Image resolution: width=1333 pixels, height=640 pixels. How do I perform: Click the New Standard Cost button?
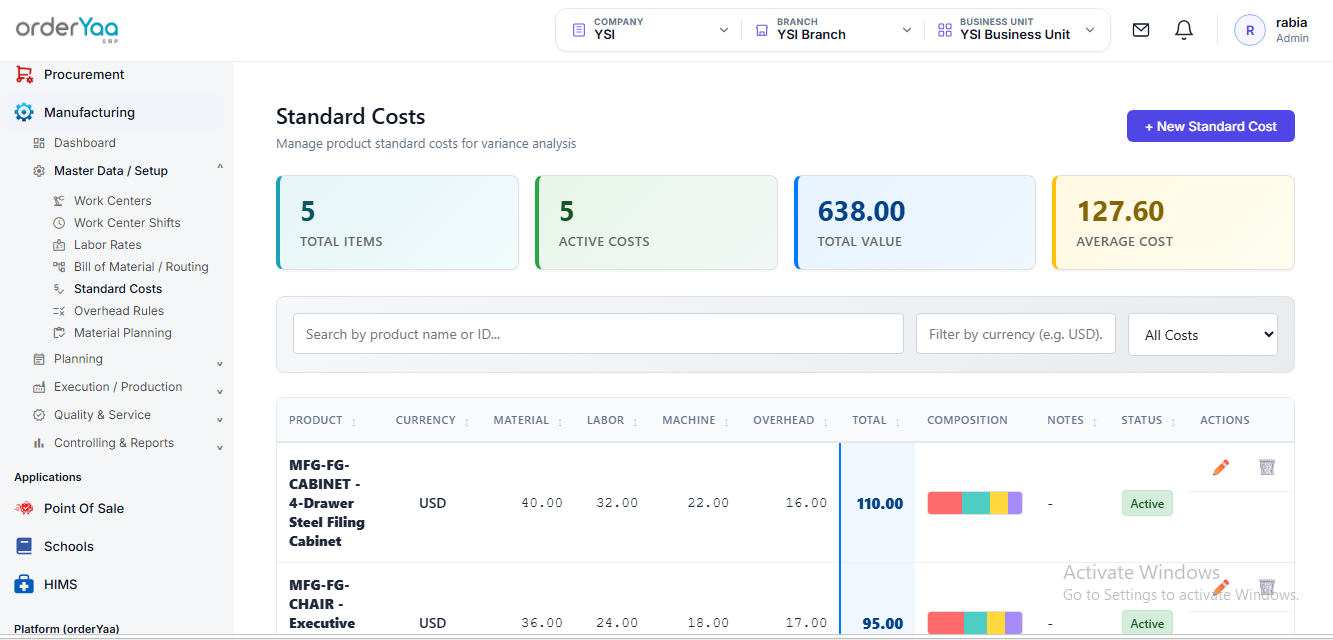click(1211, 126)
